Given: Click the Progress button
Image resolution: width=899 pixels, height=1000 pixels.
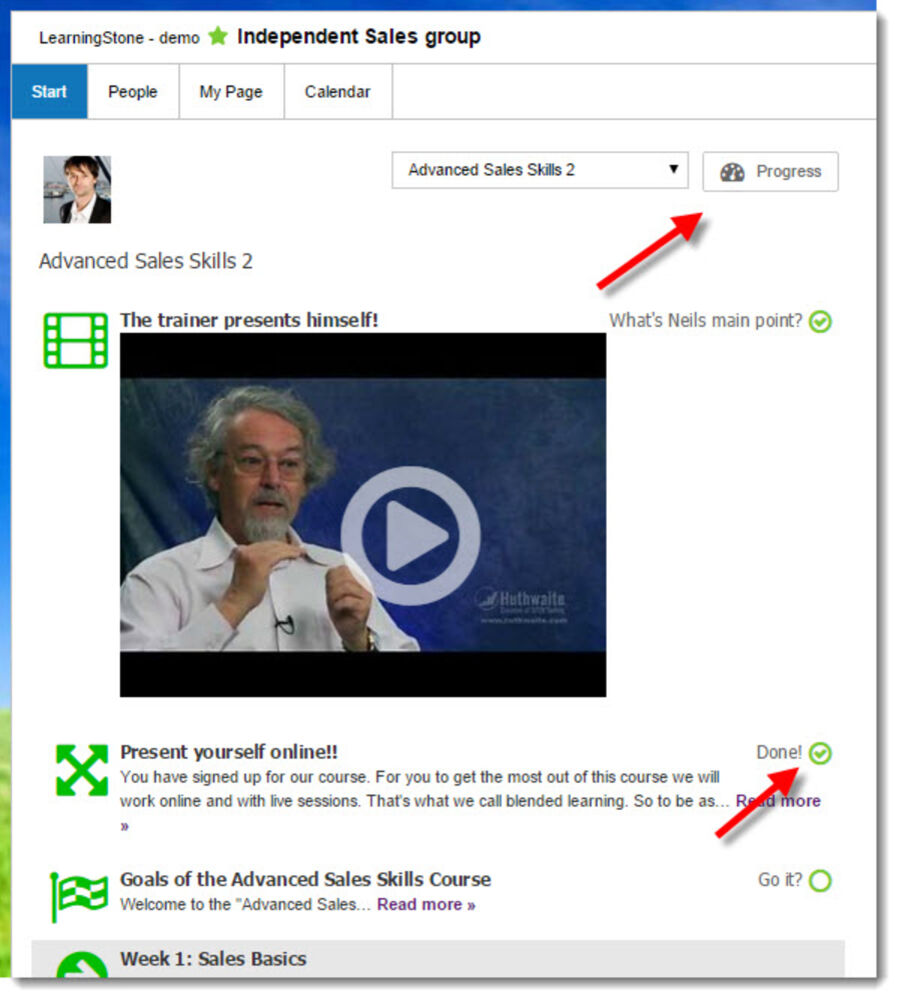Looking at the screenshot, I should coord(770,171).
